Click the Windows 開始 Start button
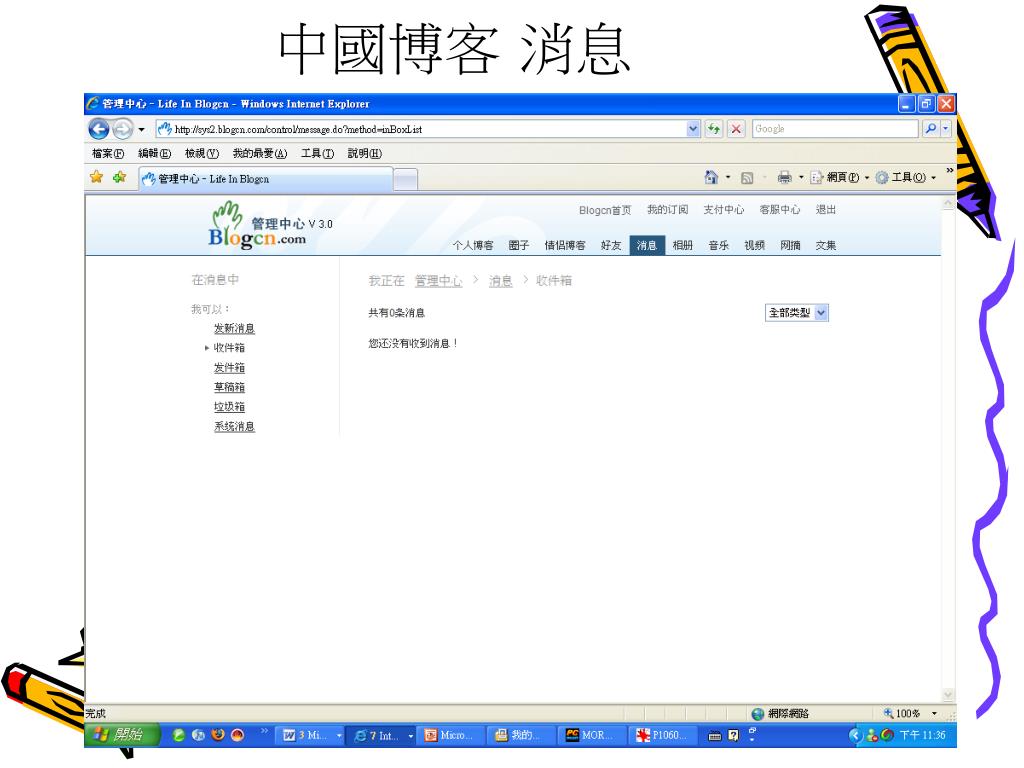The height and width of the screenshot is (768, 1024). click(122, 735)
